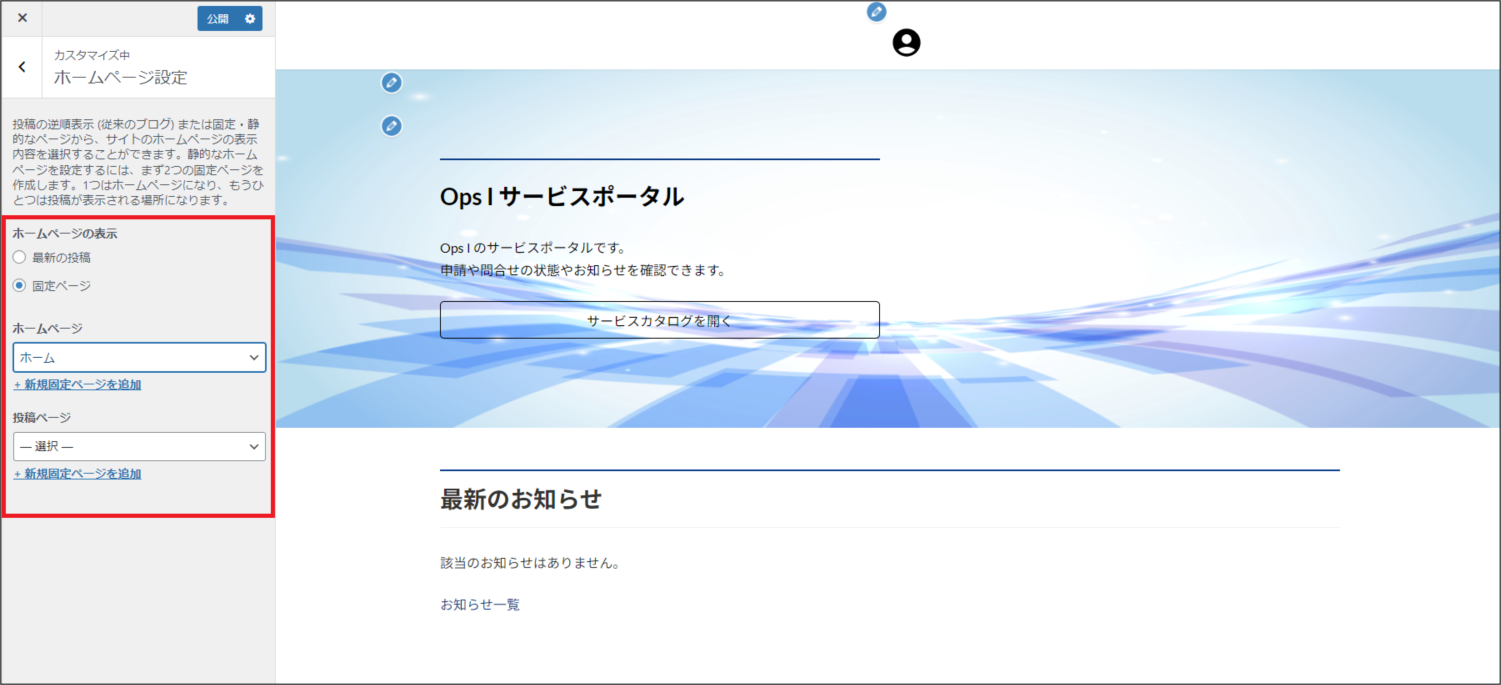Open the ホームページ dropdown showing ホーム
Image resolution: width=1501 pixels, height=685 pixels.
tap(139, 358)
